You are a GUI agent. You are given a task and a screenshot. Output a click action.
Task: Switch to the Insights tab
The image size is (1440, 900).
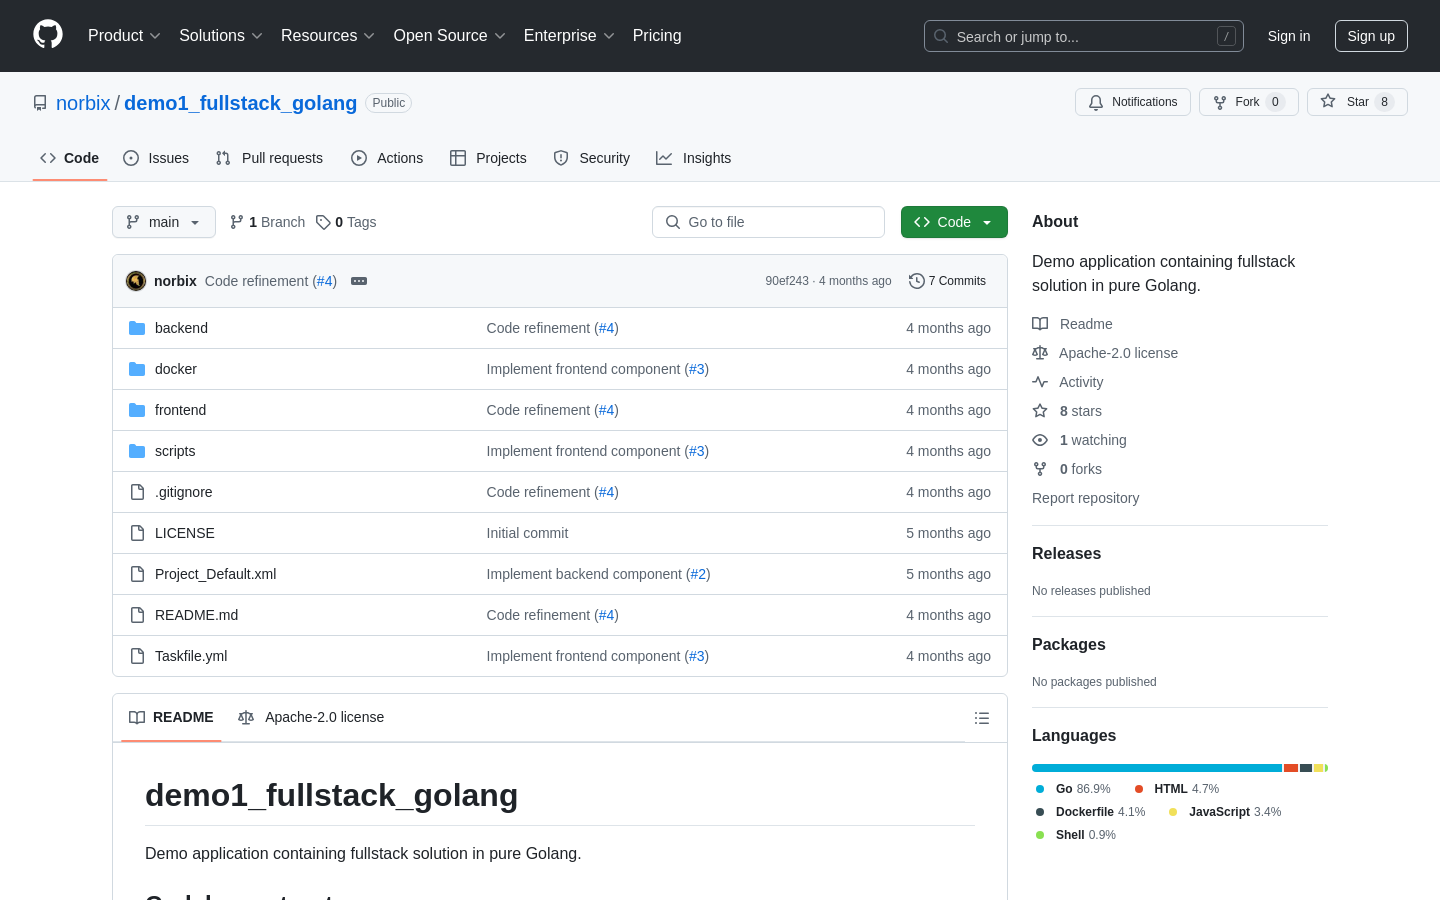(x=694, y=158)
